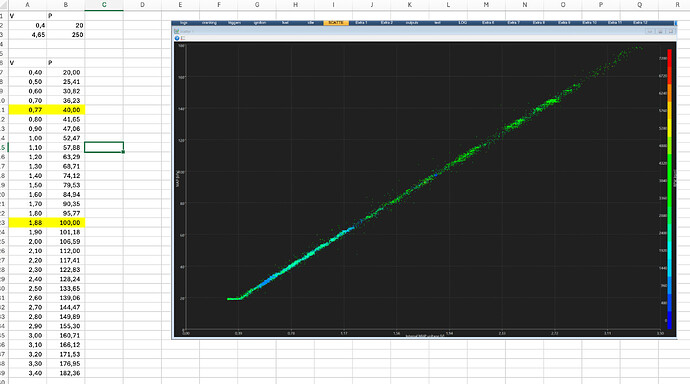Click the scatter window title icon
Image resolution: width=690 pixels, height=384 pixels.
coord(176,32)
